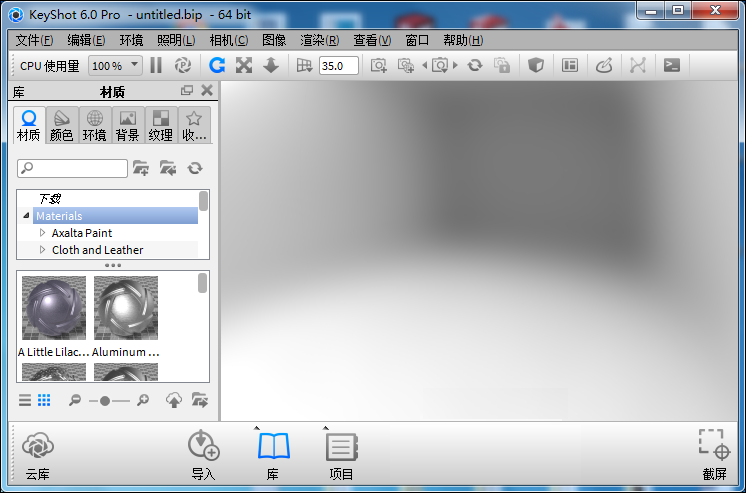746x493 pixels.
Task: Switch to grid thumbnail view
Action: (44, 400)
